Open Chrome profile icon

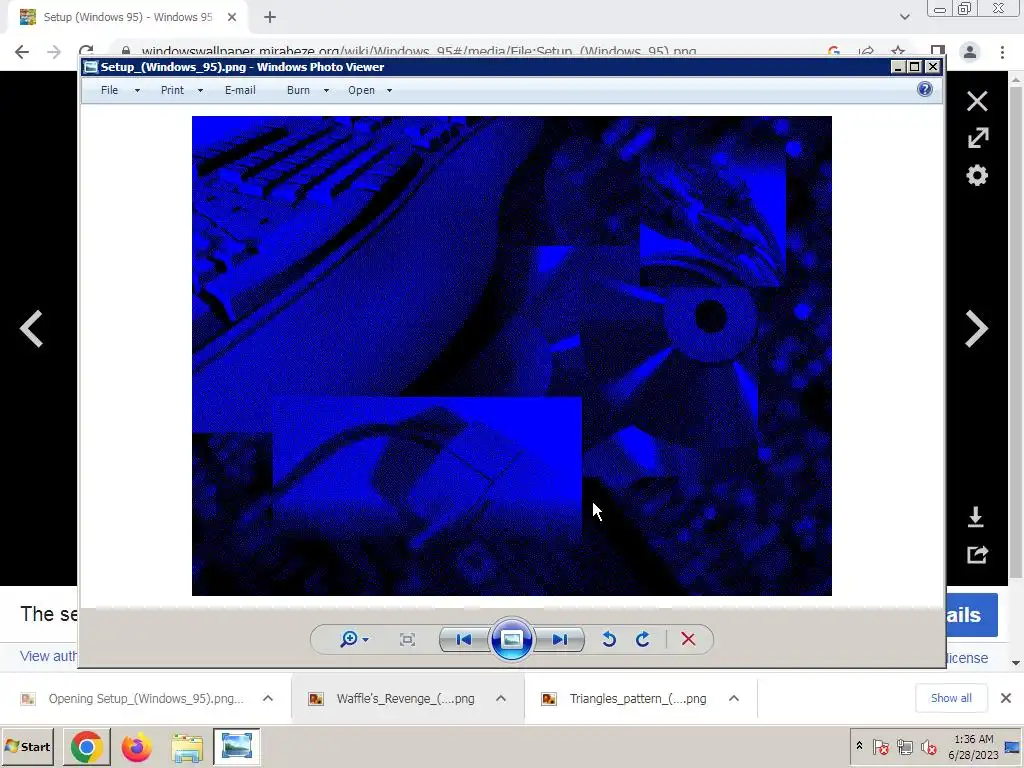970,52
